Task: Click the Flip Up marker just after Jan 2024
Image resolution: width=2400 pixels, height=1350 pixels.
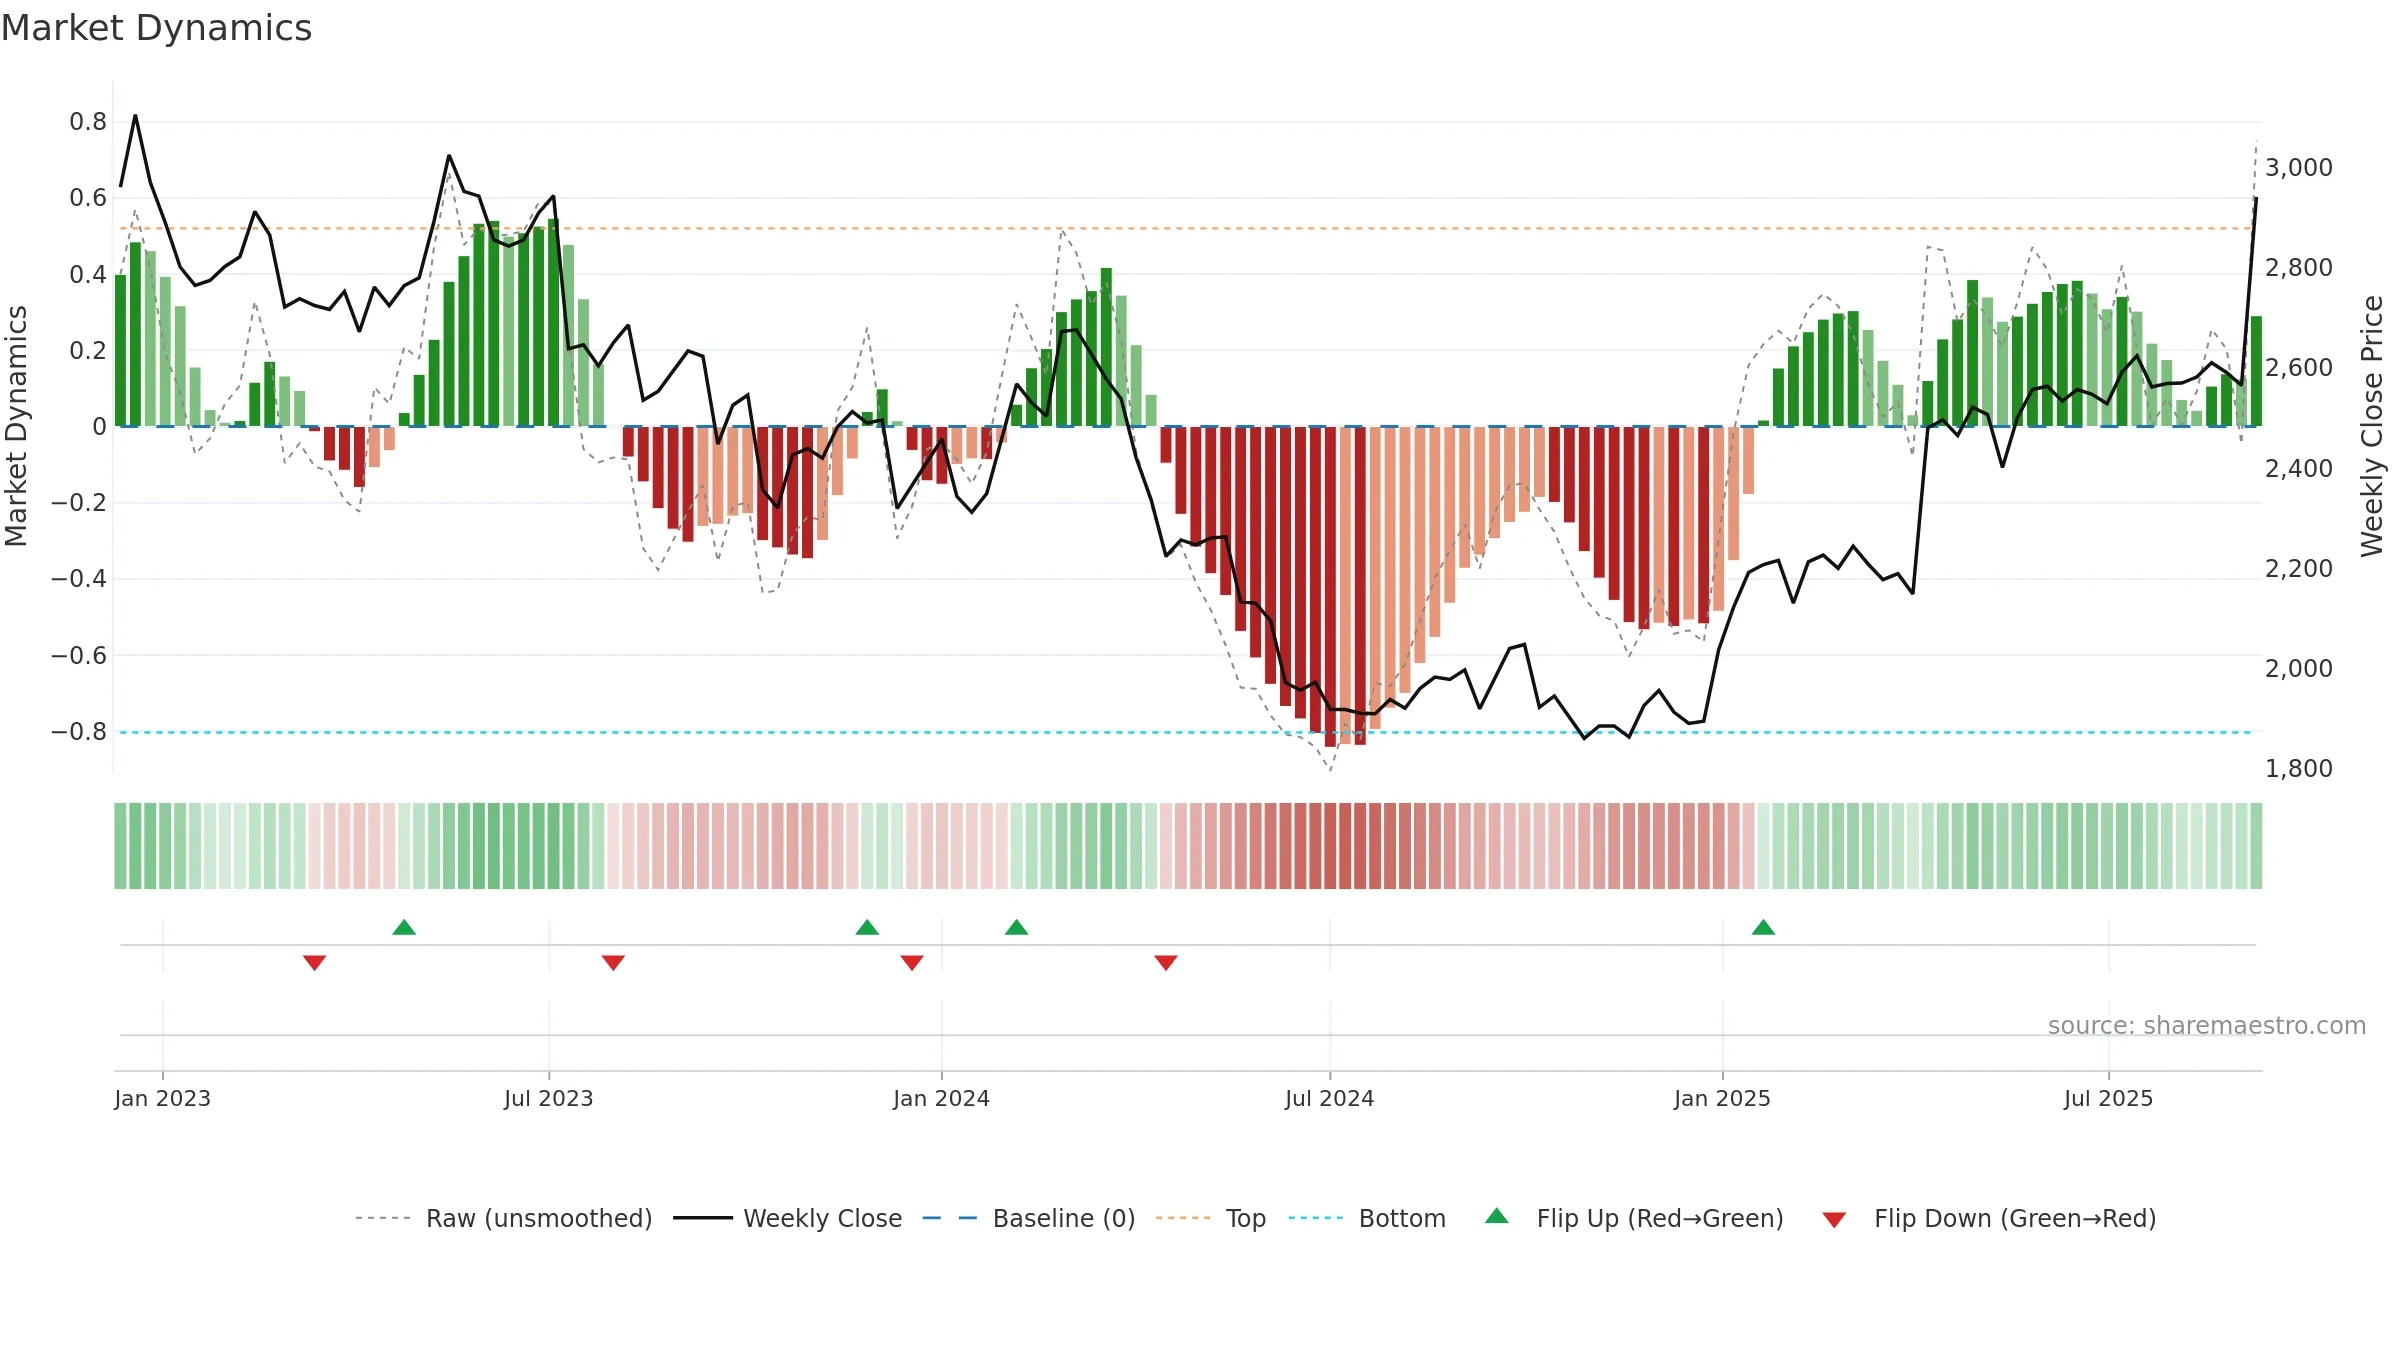Action: (x=1016, y=927)
